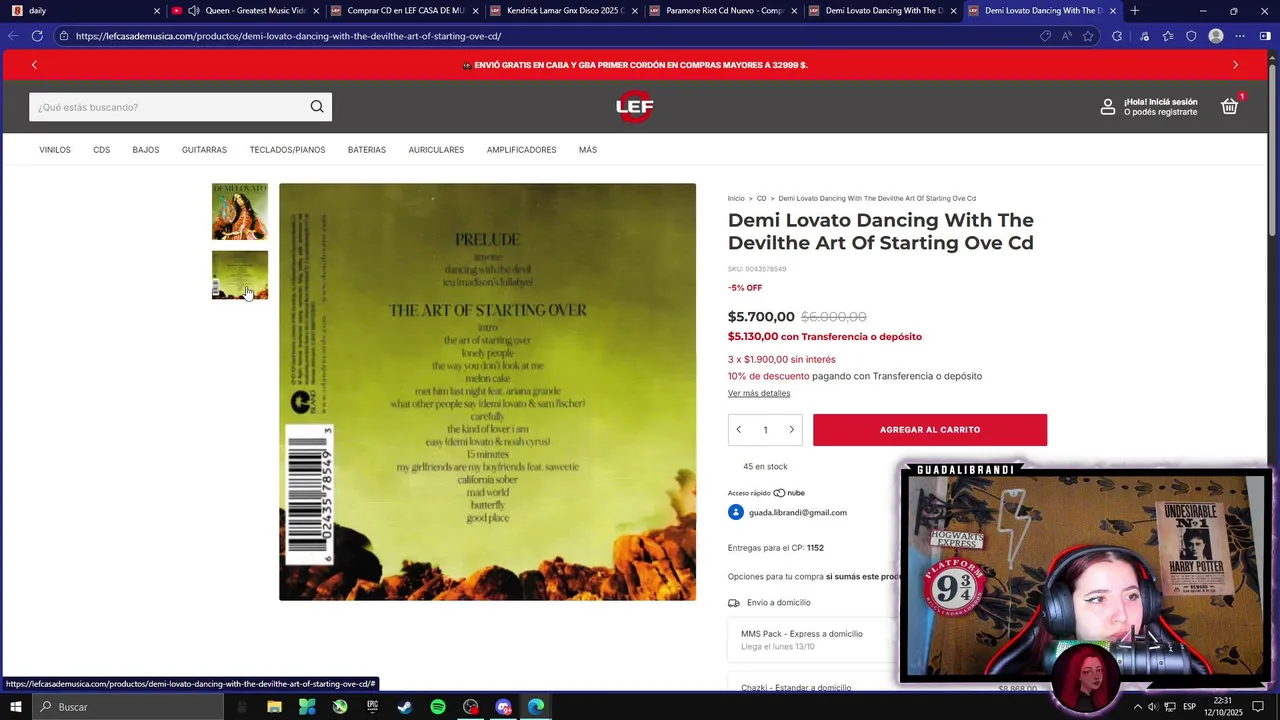1280x720 pixels.
Task: Click Inicio breadcrumb link
Action: (736, 198)
